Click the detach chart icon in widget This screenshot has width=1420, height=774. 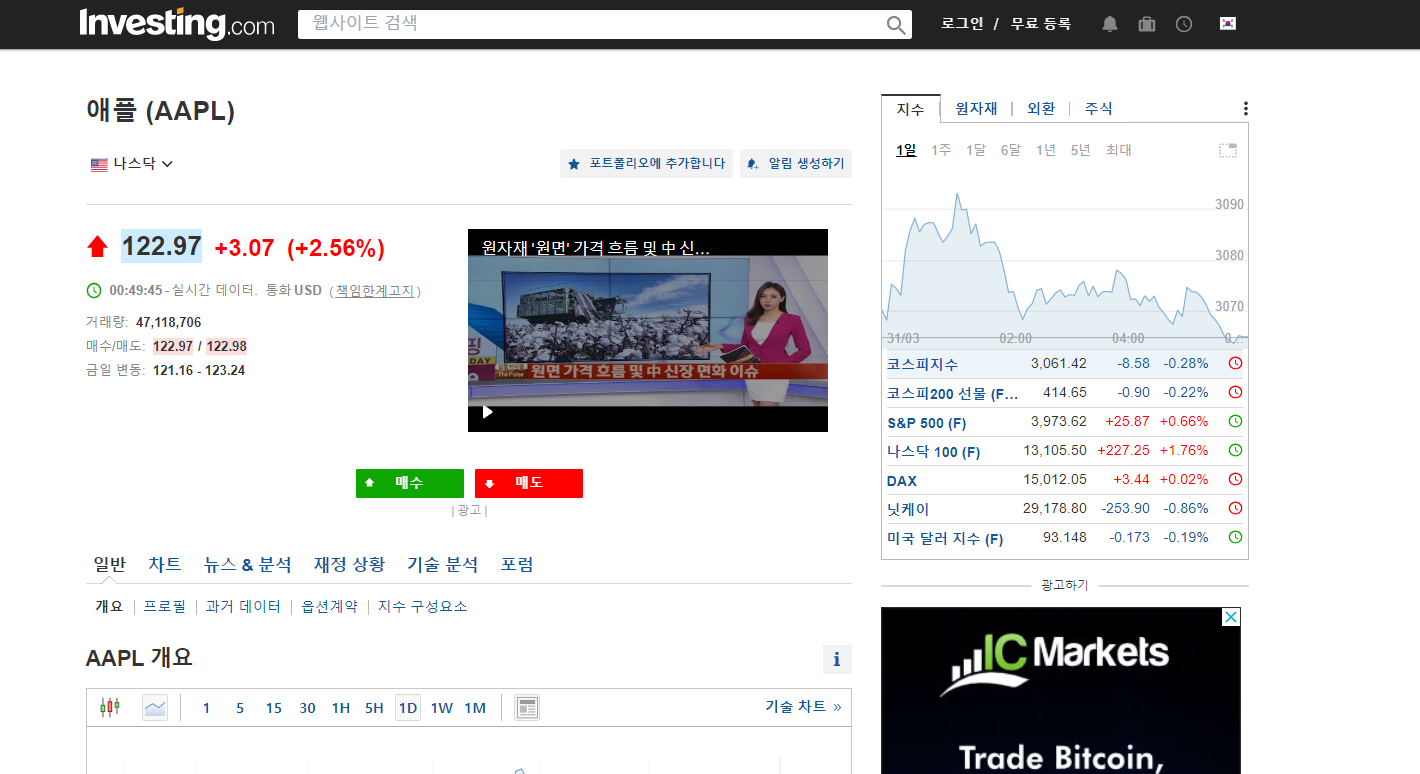[1228, 150]
